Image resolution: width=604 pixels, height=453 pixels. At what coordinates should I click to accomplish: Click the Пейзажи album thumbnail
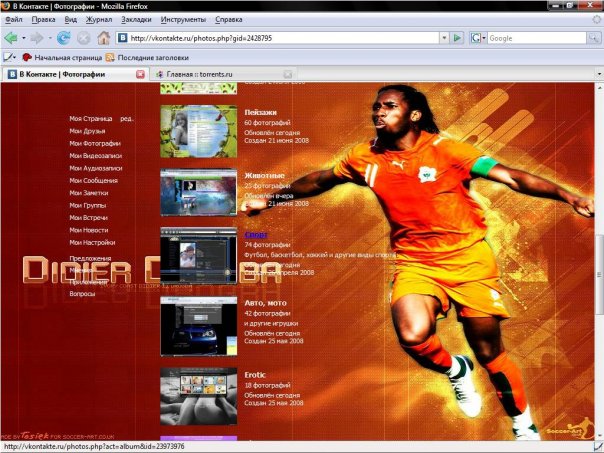pyautogui.click(x=198, y=131)
